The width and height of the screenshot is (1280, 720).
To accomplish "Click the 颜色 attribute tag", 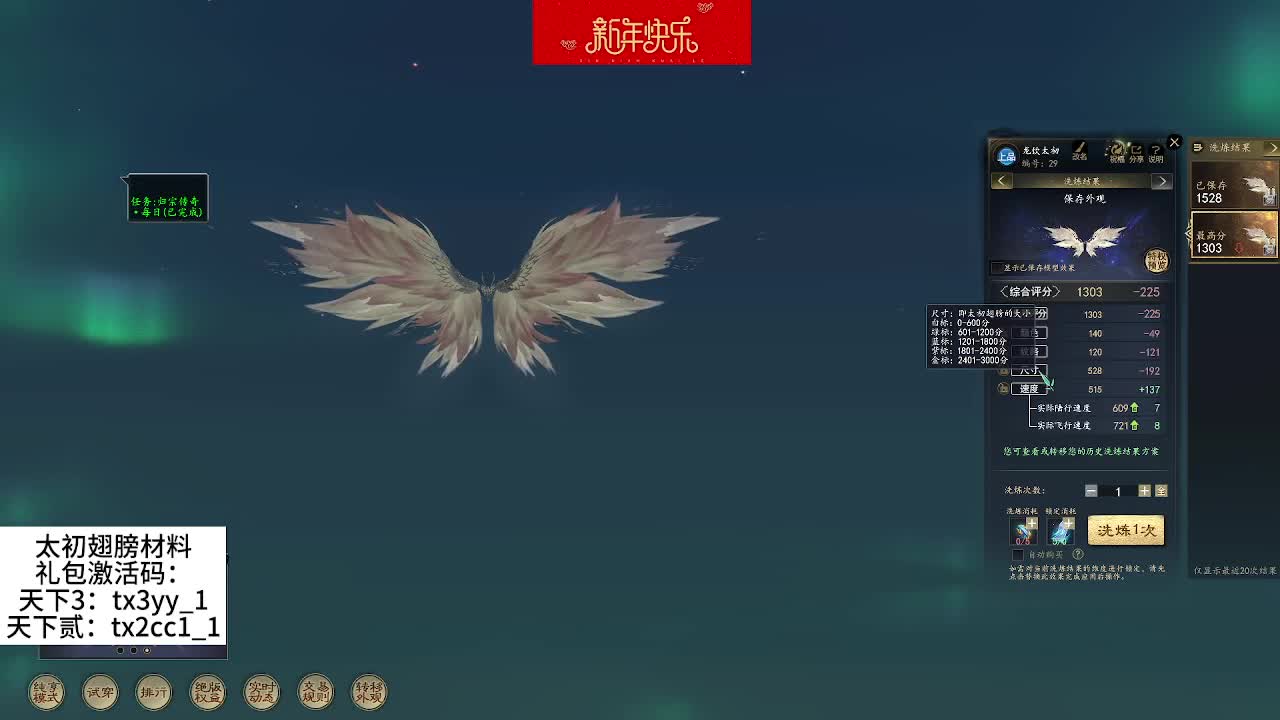I will [1029, 333].
